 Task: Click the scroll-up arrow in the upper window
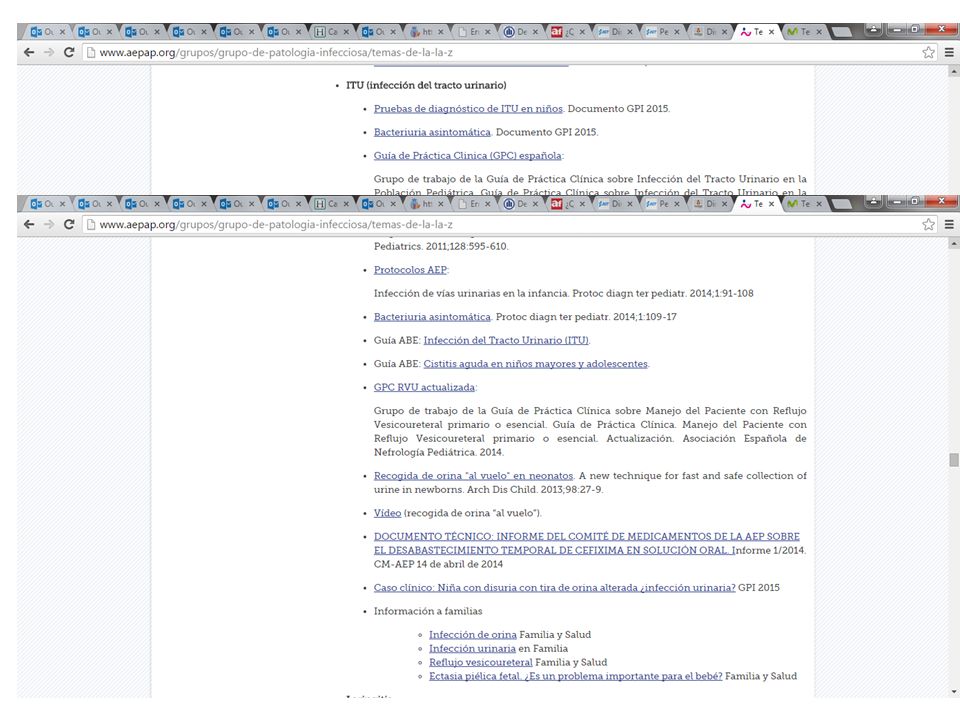tap(954, 72)
